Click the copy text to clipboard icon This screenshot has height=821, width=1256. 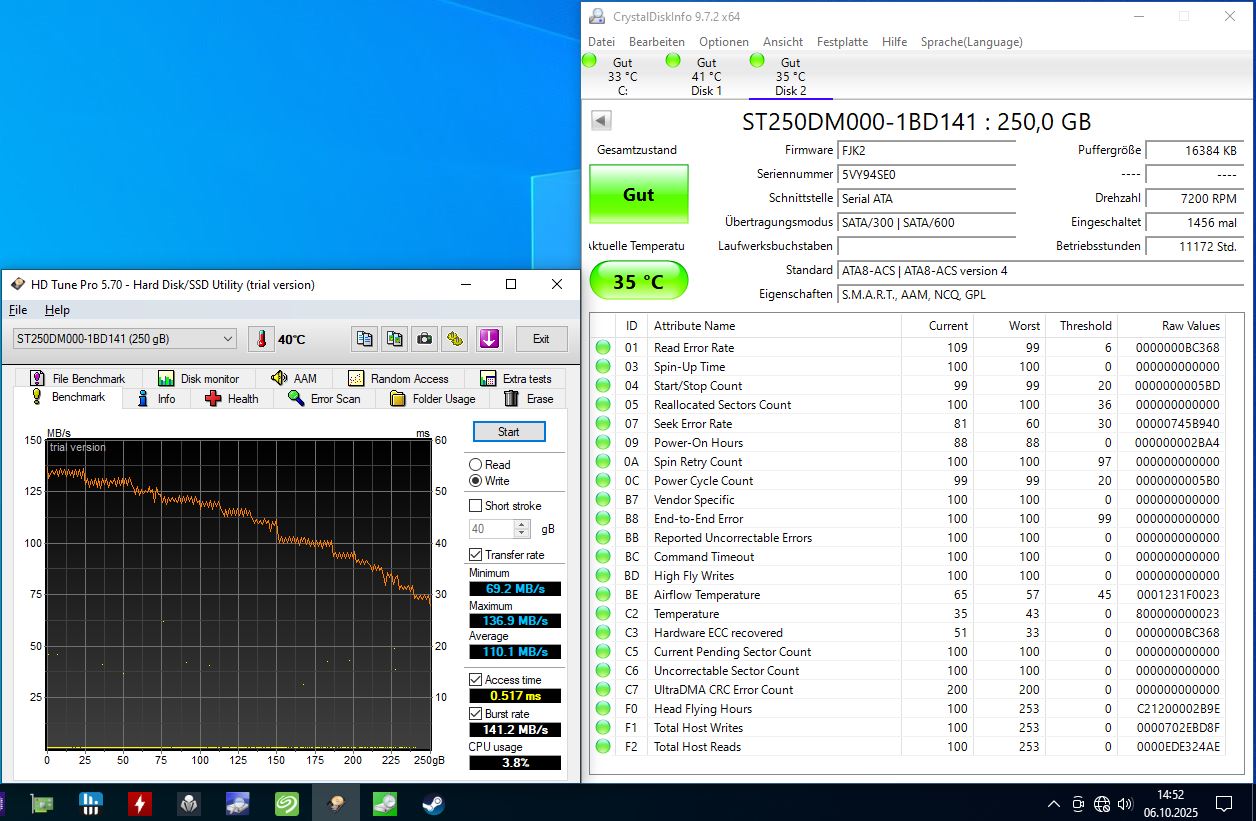point(365,339)
